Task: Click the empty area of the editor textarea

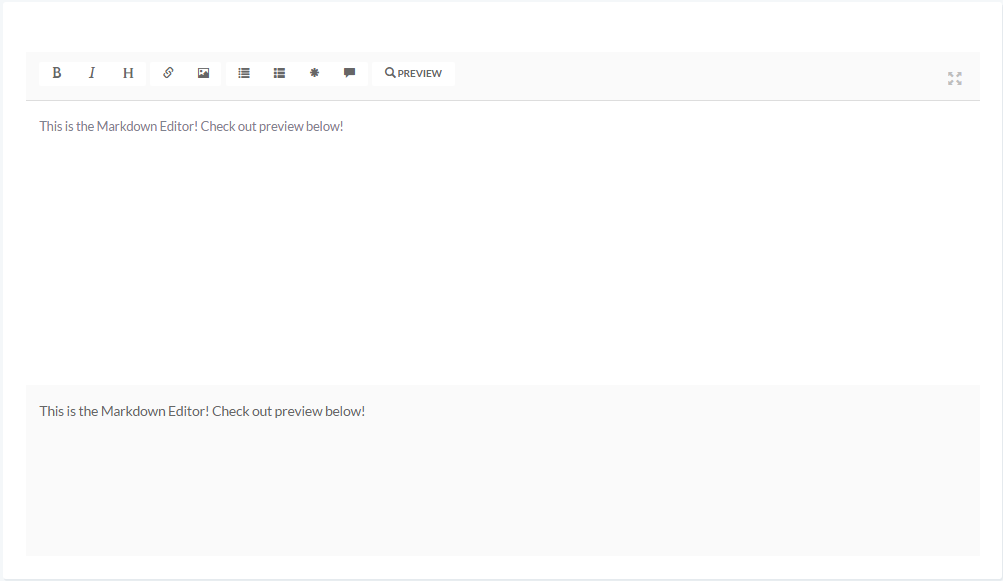Action: click(x=500, y=250)
